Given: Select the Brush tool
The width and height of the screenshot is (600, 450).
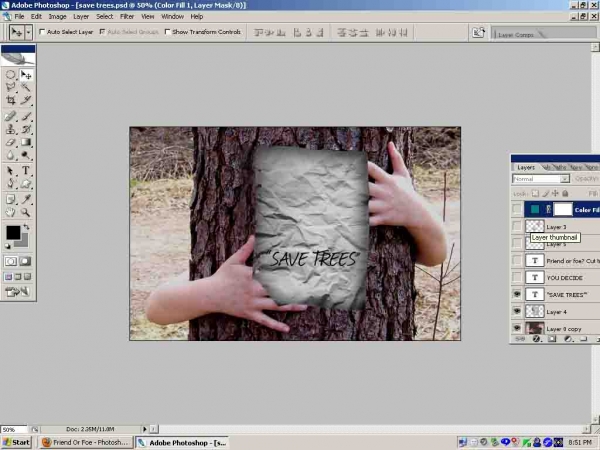Looking at the screenshot, I should (26, 116).
